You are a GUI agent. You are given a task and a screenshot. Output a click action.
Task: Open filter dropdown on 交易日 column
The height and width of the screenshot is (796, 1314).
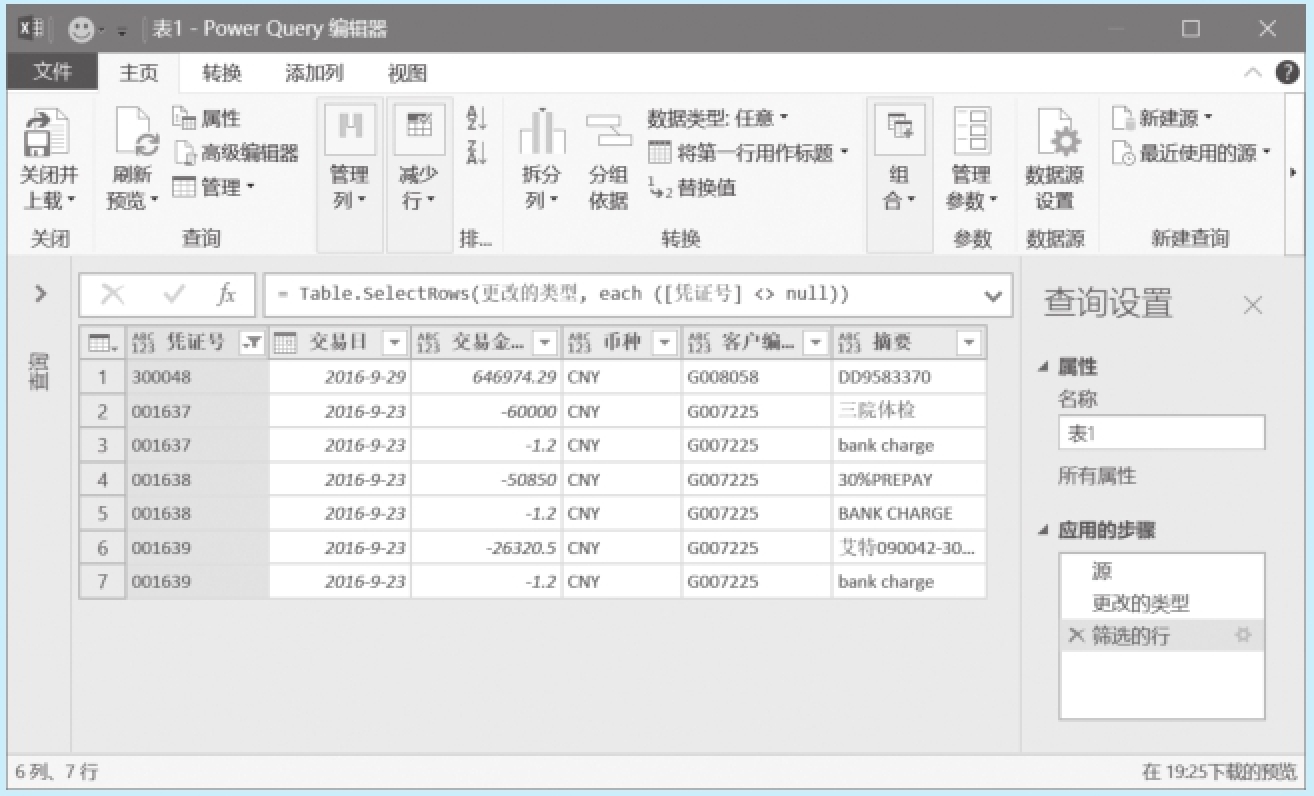[395, 343]
